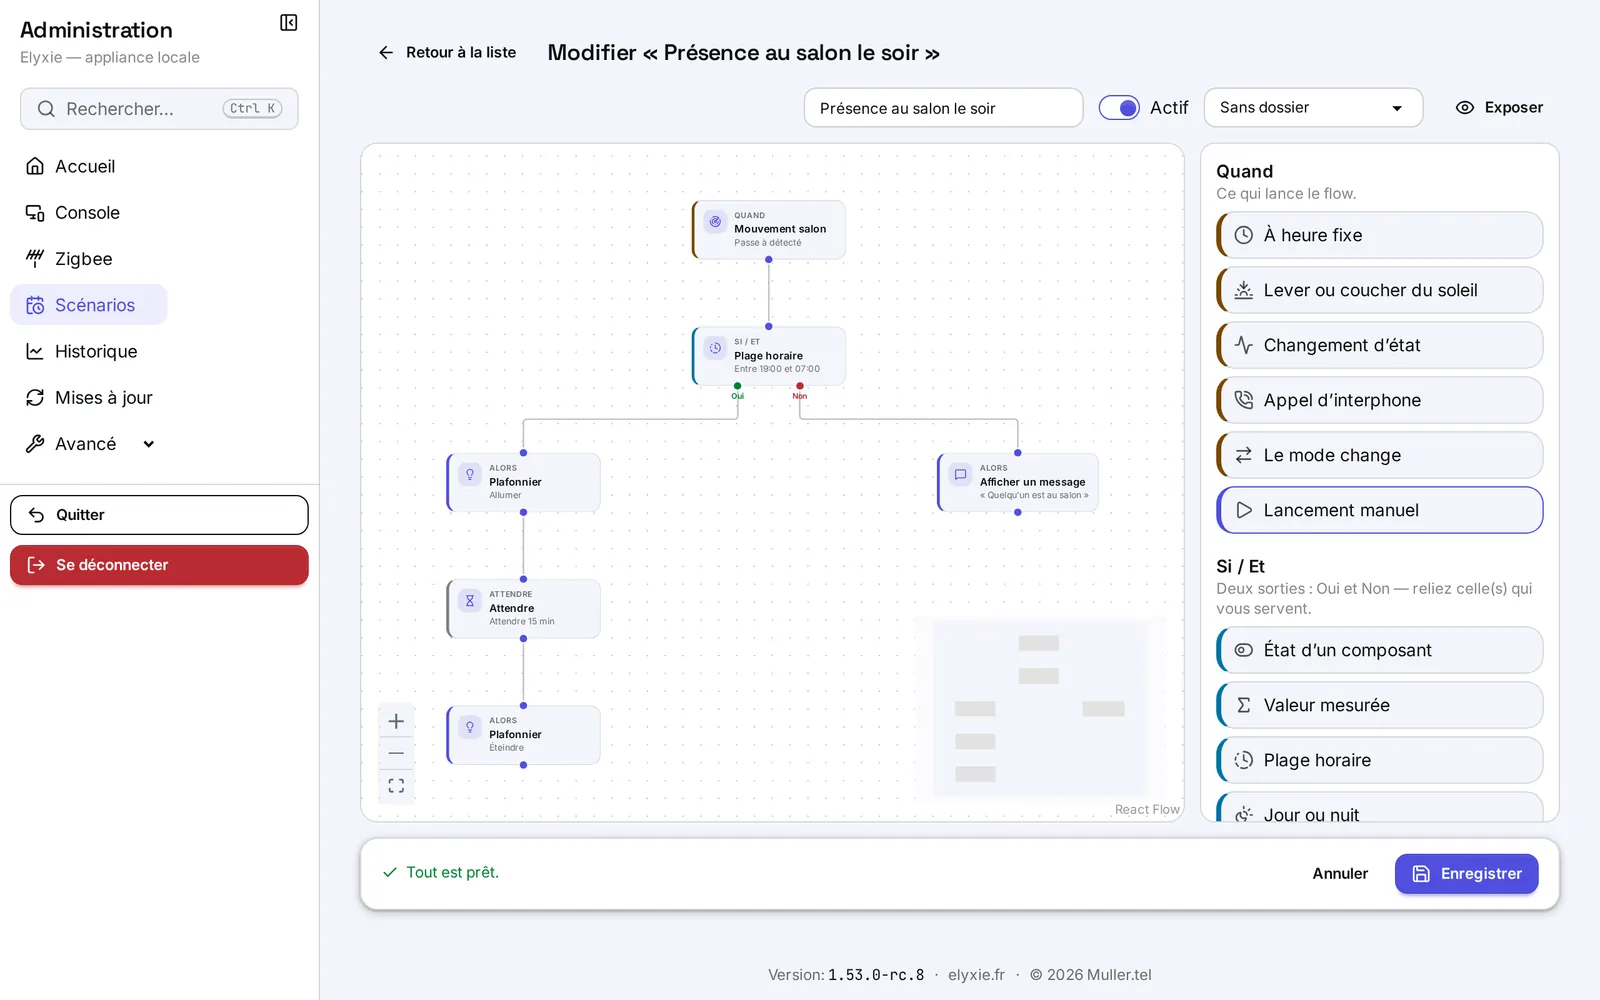Zoom out on the flow canvas

tap(396, 753)
